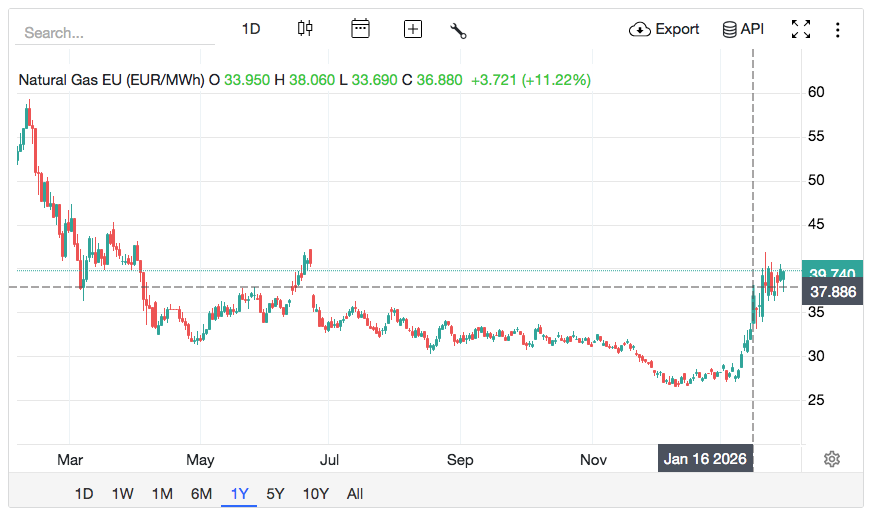Image resolution: width=876 pixels, height=524 pixels.
Task: Switch to 6M time range
Action: pyautogui.click(x=201, y=493)
